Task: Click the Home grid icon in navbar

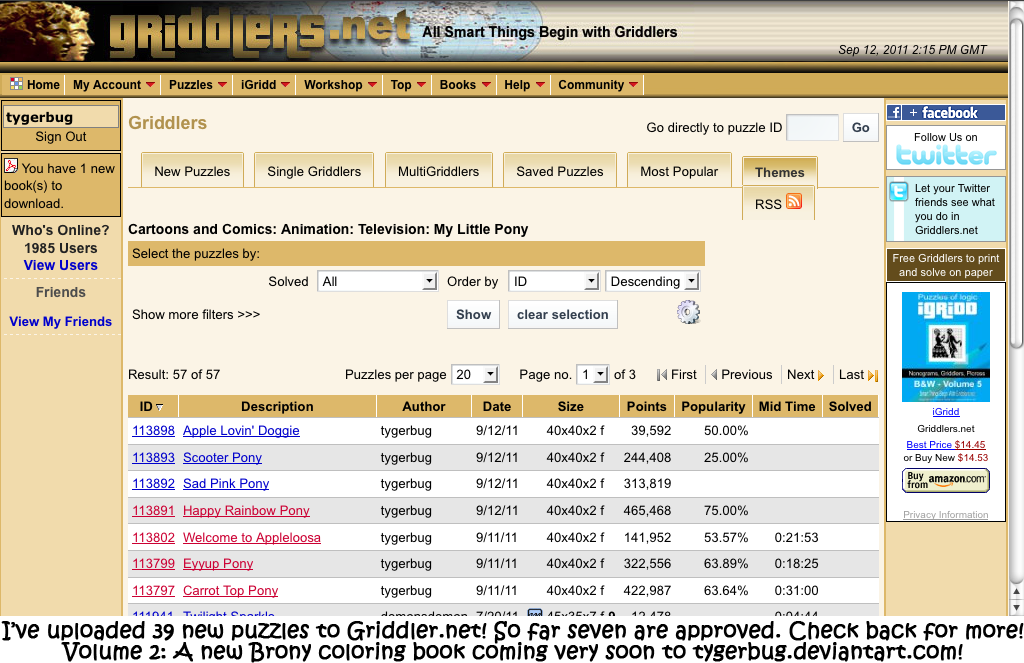Action: [16, 84]
